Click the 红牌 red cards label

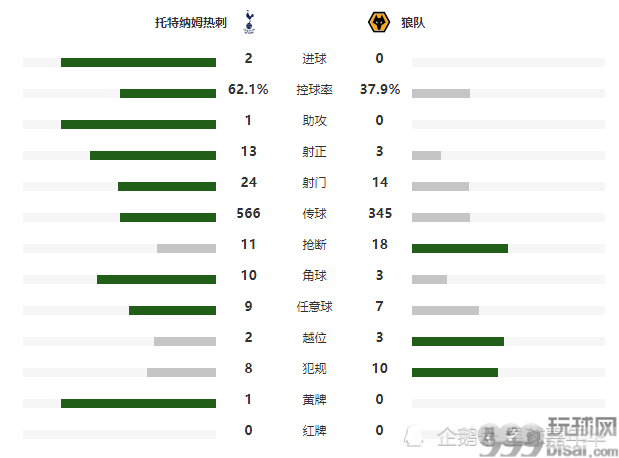[315, 430]
